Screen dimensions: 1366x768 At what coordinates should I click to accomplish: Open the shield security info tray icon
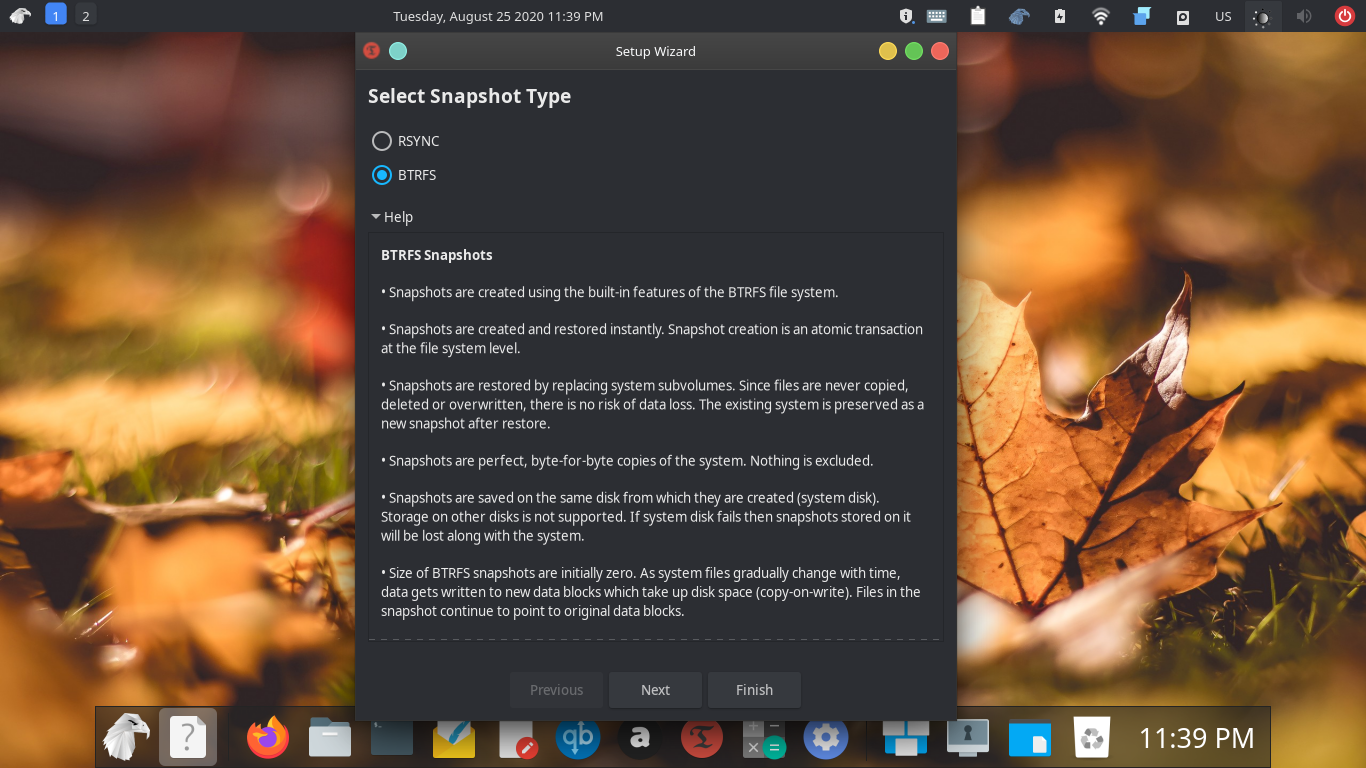point(906,16)
